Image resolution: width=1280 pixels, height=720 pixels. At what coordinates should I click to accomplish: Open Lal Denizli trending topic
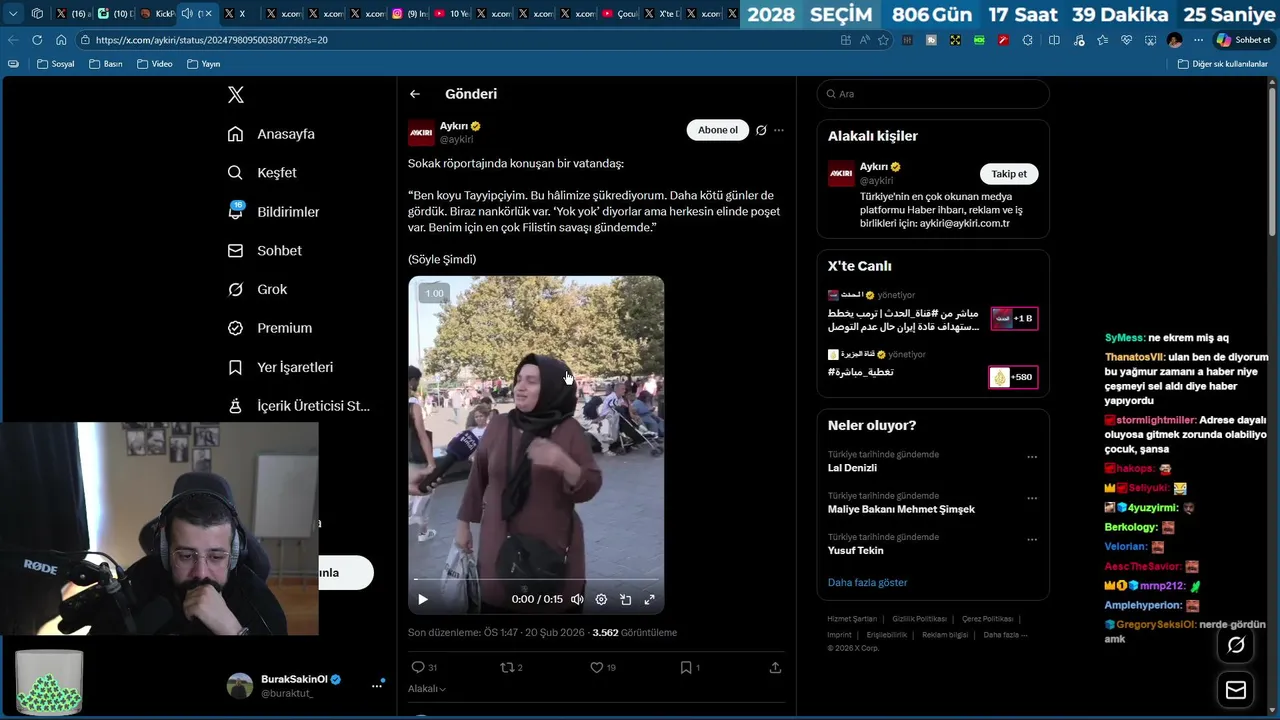[x=852, y=468]
